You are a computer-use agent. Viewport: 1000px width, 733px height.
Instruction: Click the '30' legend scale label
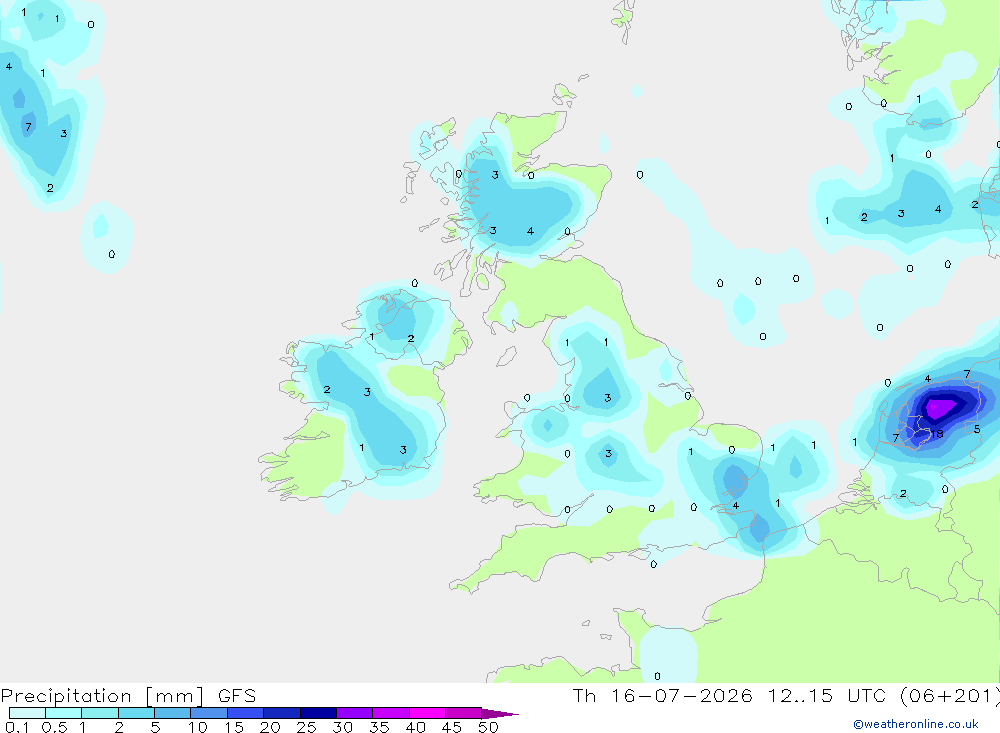pos(343,727)
